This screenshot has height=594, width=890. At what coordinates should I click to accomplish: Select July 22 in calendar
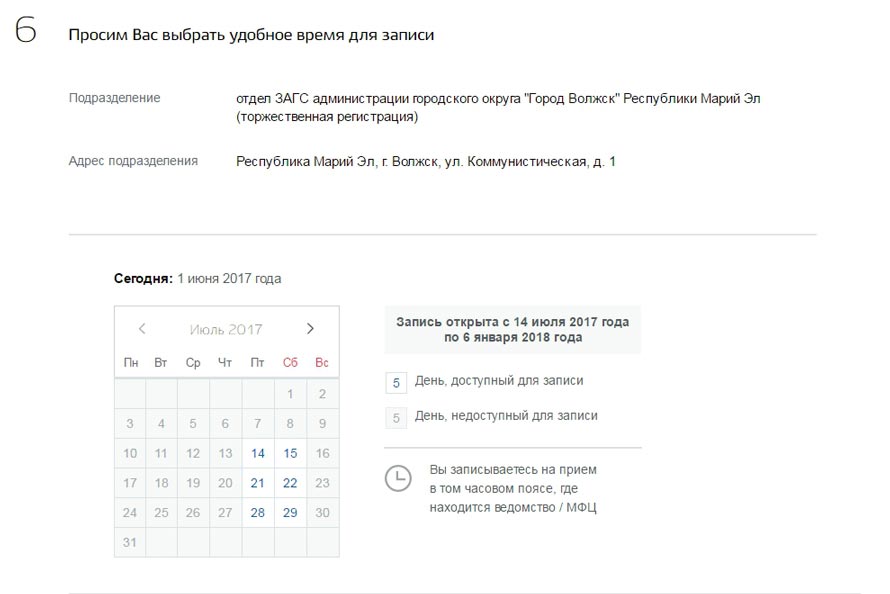pos(290,483)
